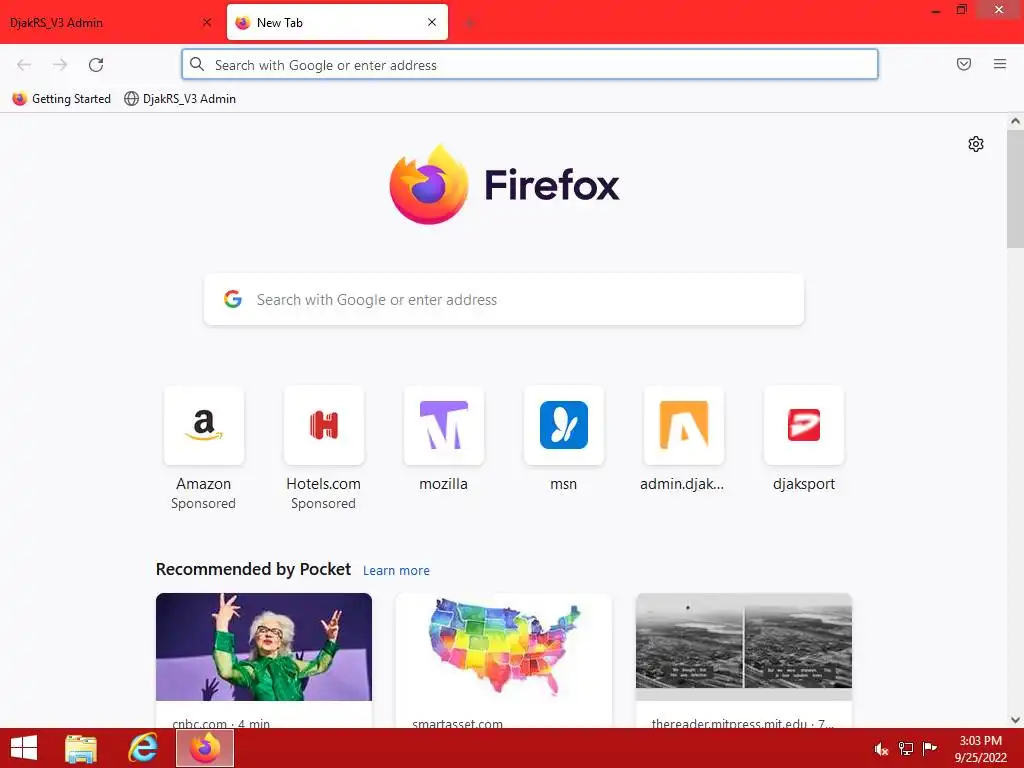Click the Sponsored label under Amazon
This screenshot has width=1024, height=768.
coord(203,504)
